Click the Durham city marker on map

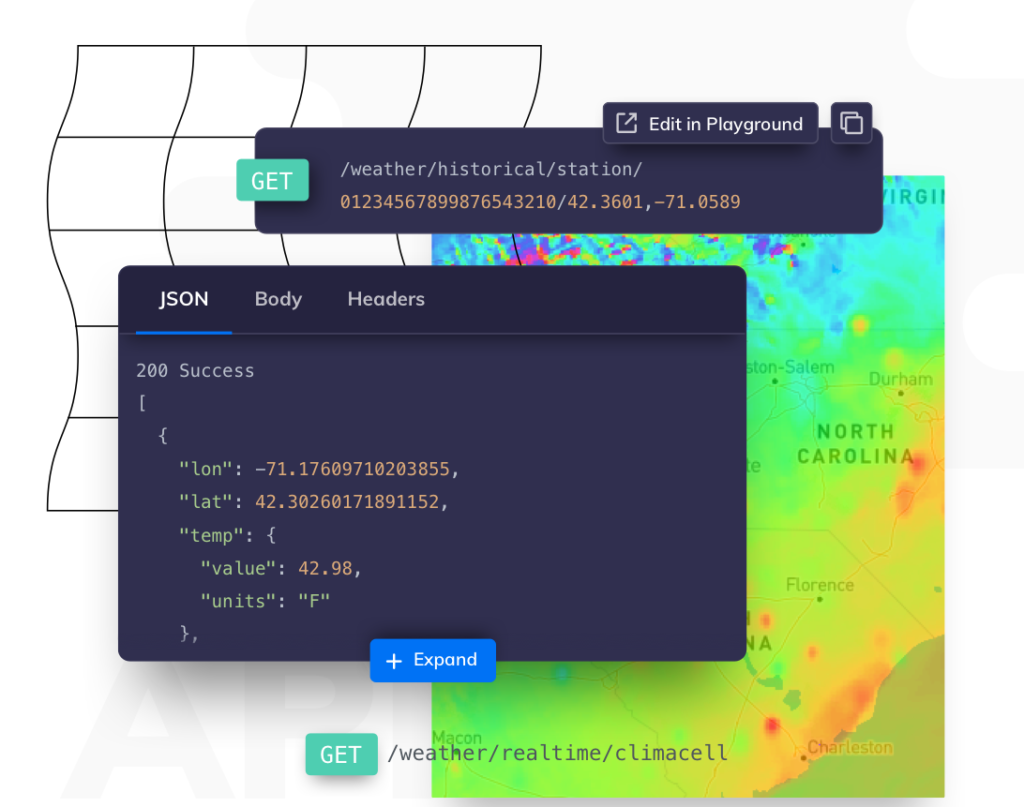[x=901, y=393]
